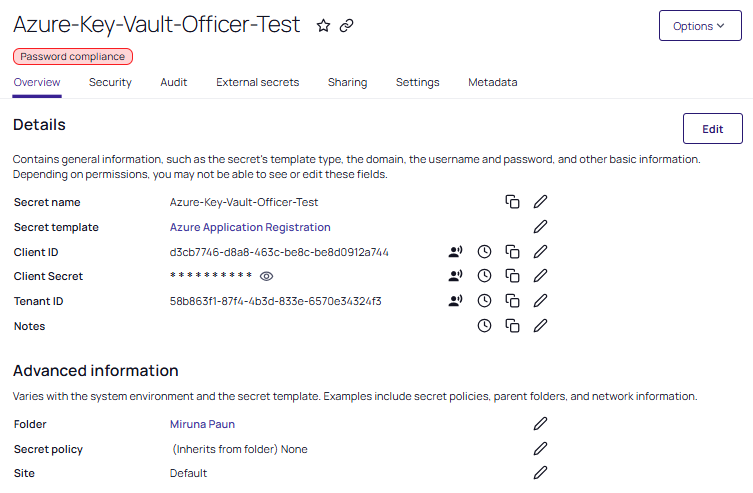Open the Sharing tab
Viewport: 753px width, 493px height.
coord(347,83)
